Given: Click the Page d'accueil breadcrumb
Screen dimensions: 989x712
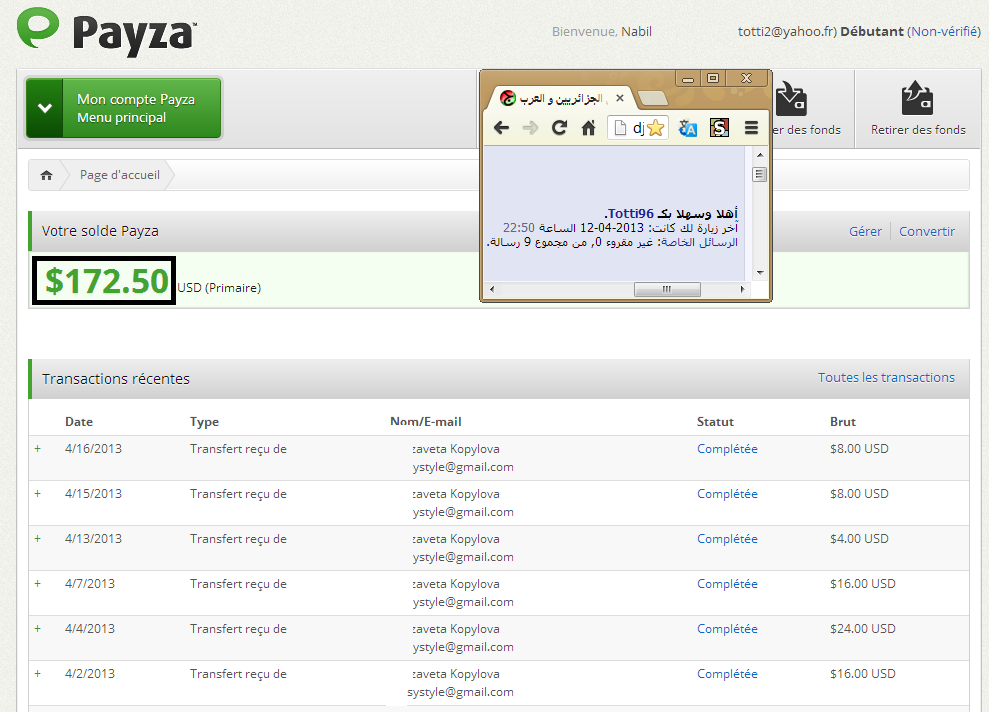Looking at the screenshot, I should [x=120, y=175].
